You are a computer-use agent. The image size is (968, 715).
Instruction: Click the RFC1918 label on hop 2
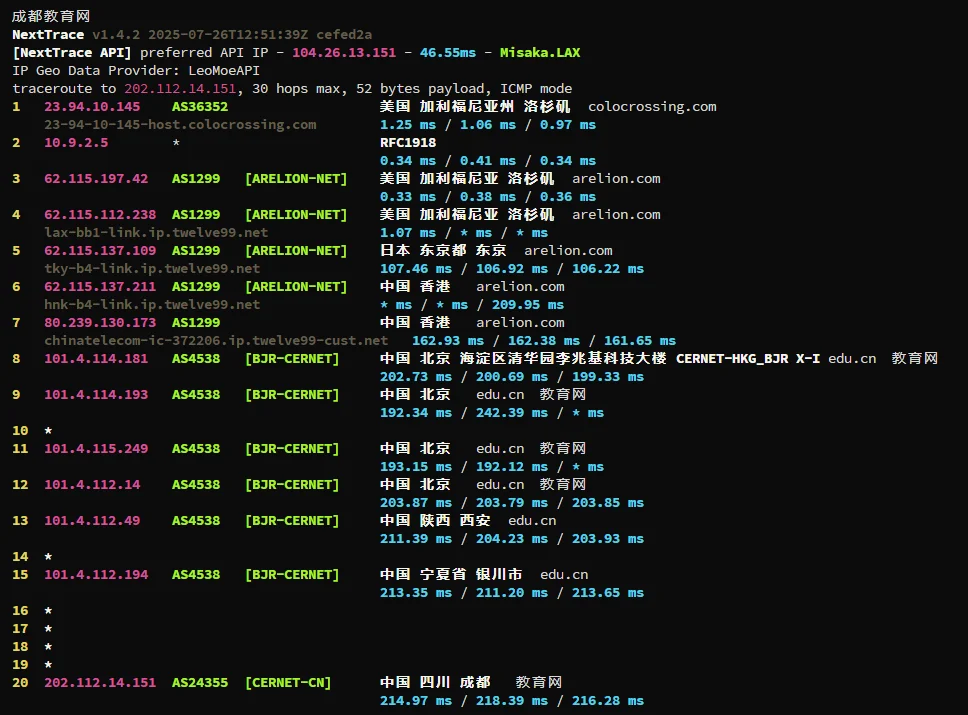click(x=408, y=143)
